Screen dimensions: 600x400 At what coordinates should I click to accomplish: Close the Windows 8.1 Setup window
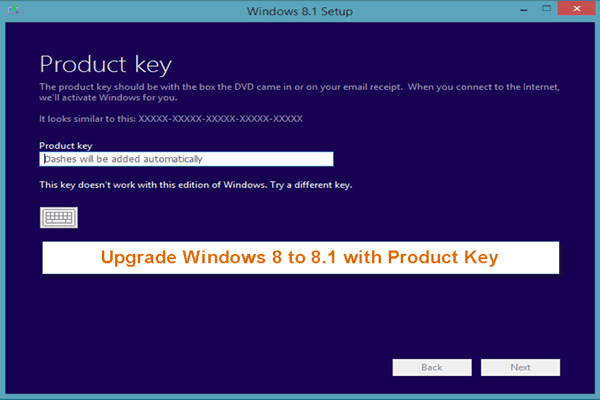[578, 10]
